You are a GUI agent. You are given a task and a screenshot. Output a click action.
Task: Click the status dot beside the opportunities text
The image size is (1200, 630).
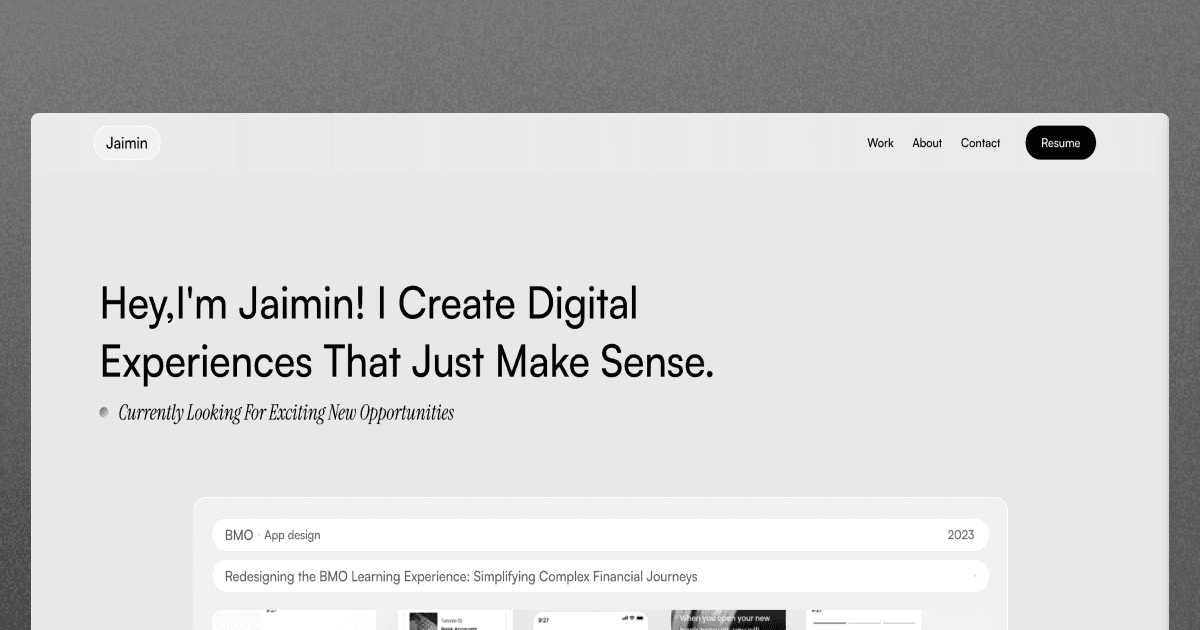point(105,411)
